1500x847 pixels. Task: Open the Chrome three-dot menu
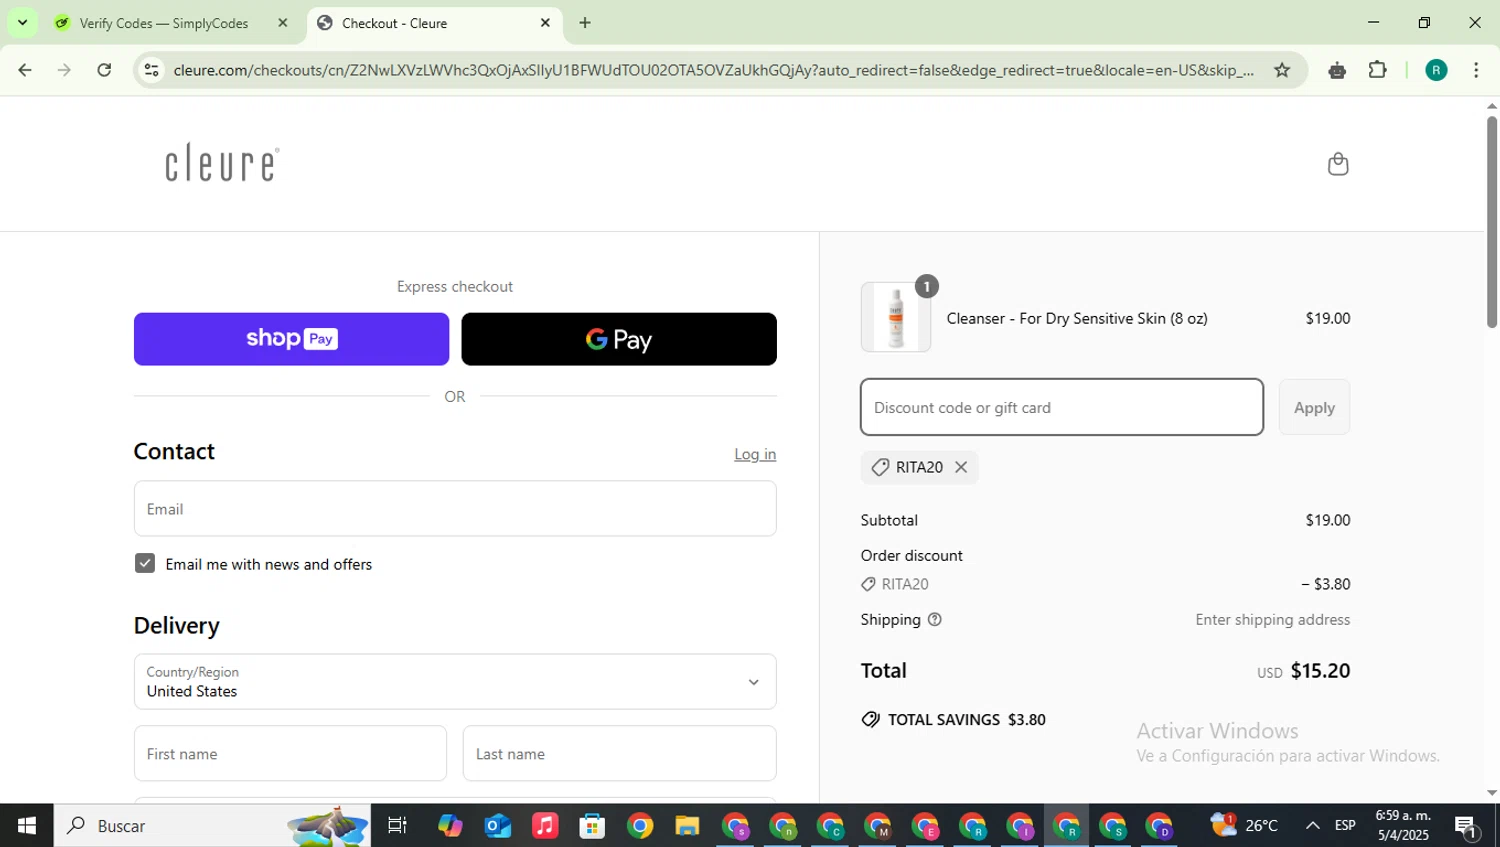click(x=1476, y=70)
